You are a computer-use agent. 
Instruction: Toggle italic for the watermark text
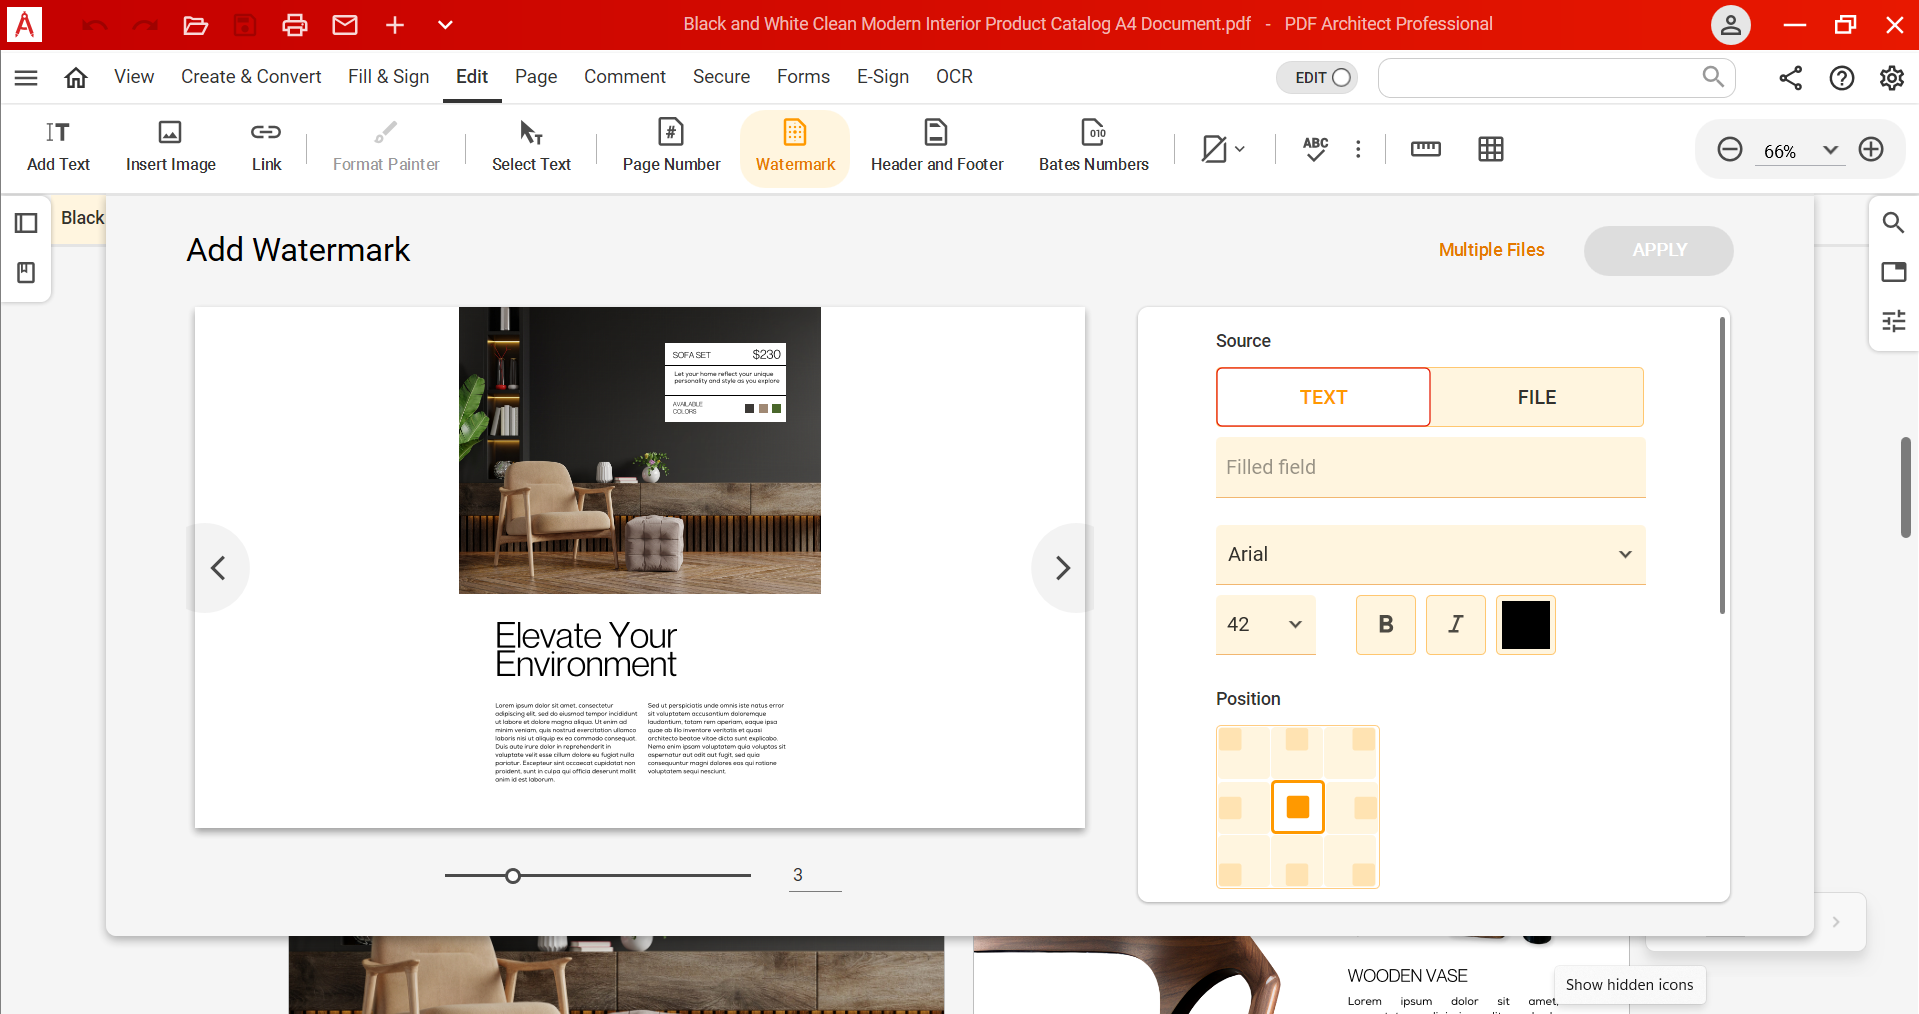coord(1455,624)
